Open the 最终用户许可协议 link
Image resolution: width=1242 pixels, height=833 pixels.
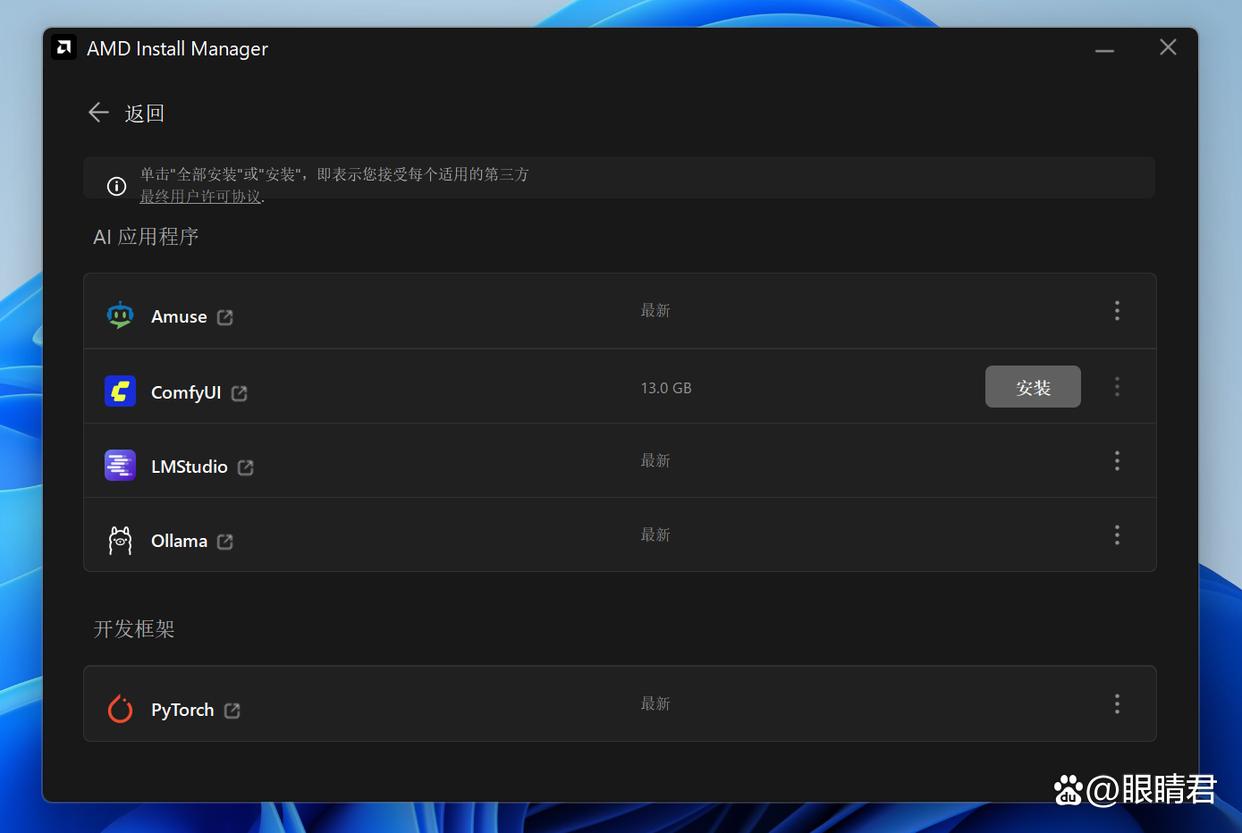coord(200,197)
